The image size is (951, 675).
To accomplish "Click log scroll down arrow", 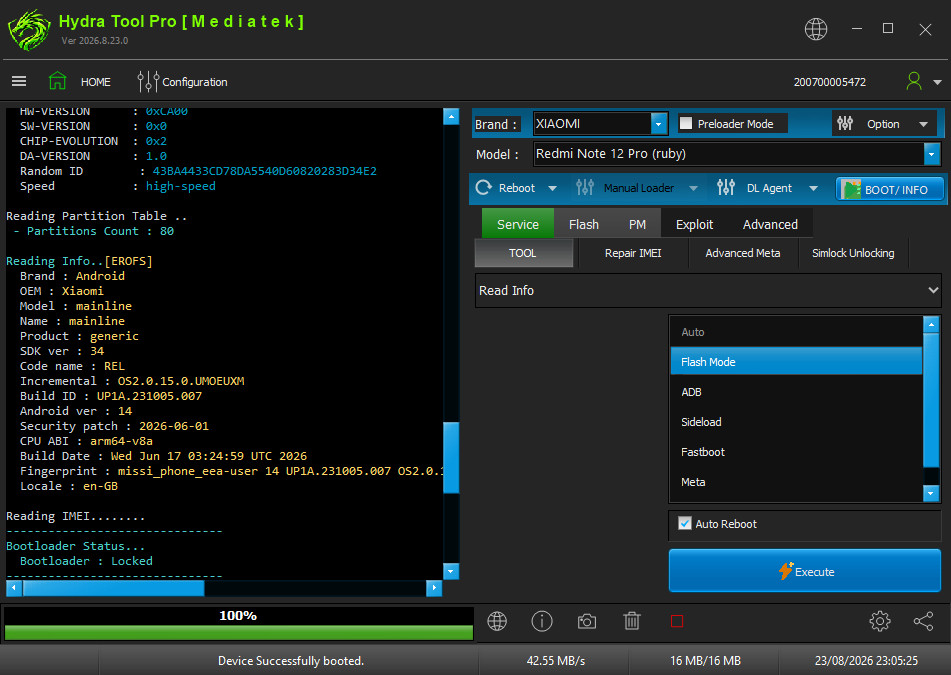I will 451,571.
